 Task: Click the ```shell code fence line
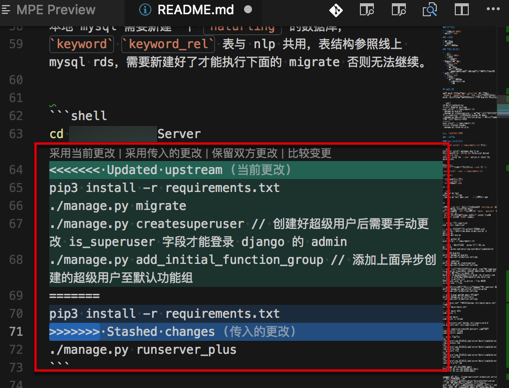pyautogui.click(x=78, y=116)
